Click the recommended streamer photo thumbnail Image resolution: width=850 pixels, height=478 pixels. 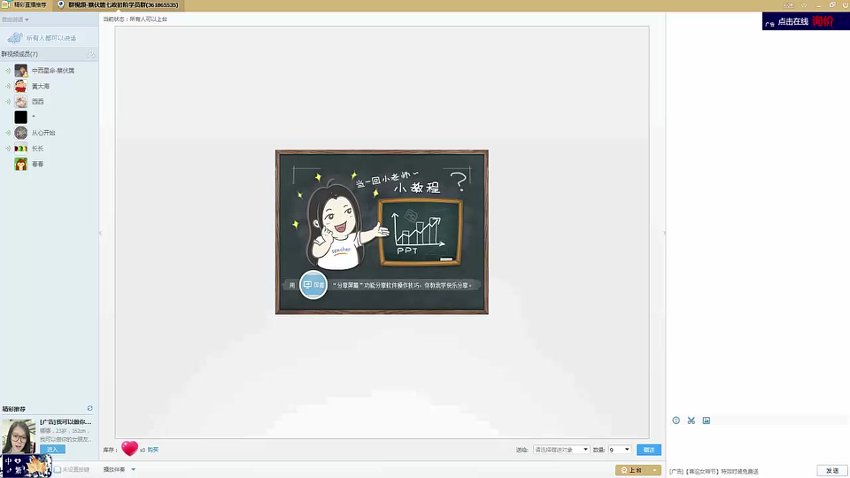18,436
